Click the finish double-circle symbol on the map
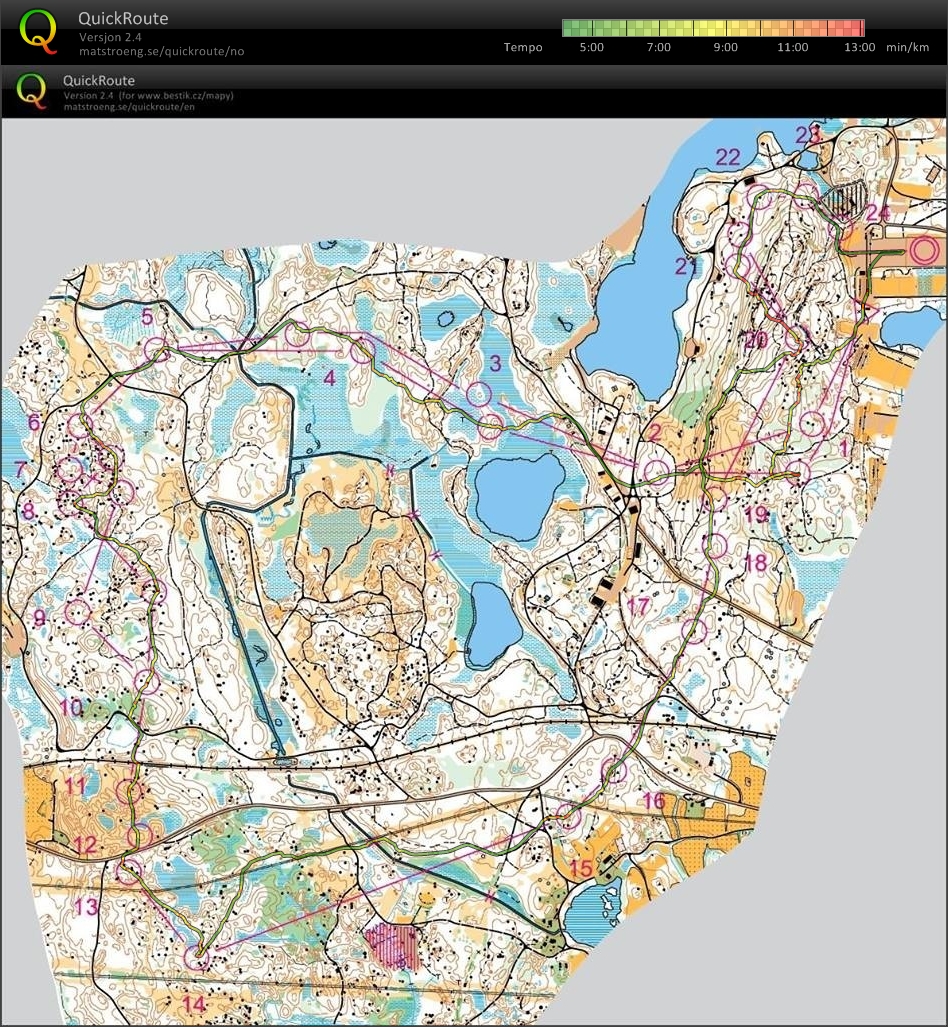The height and width of the screenshot is (1027, 948). [924, 251]
